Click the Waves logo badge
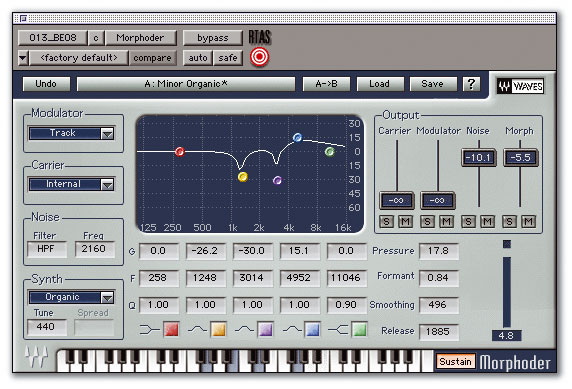 click(521, 86)
